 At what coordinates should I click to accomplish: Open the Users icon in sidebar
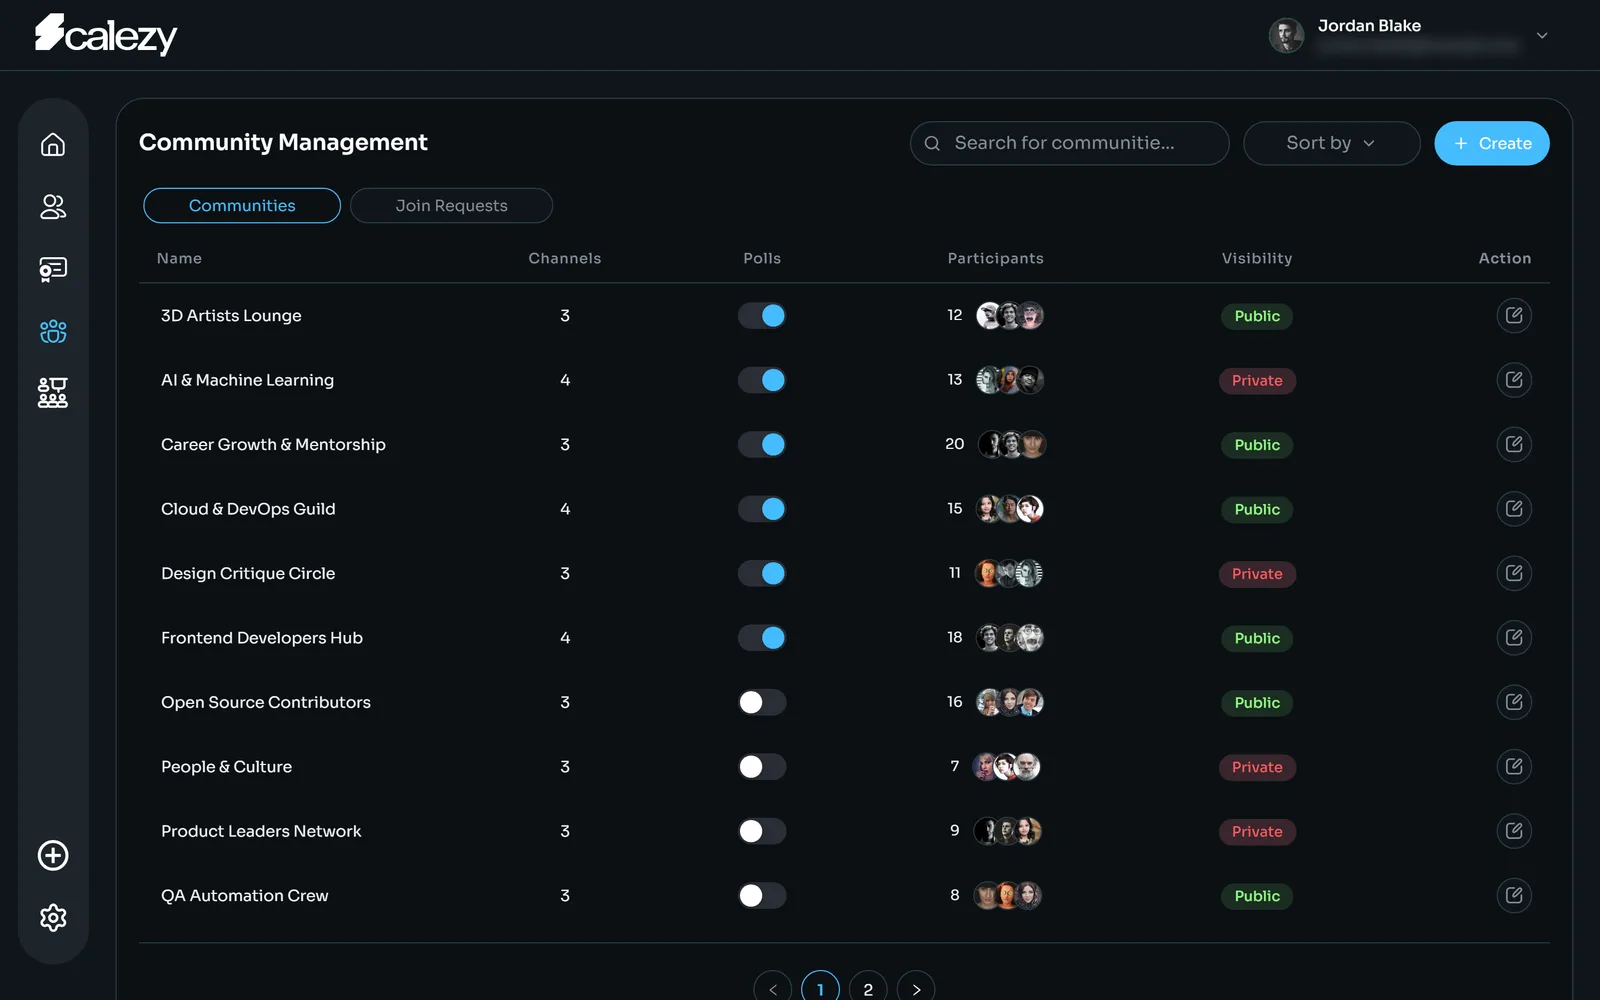coord(53,207)
